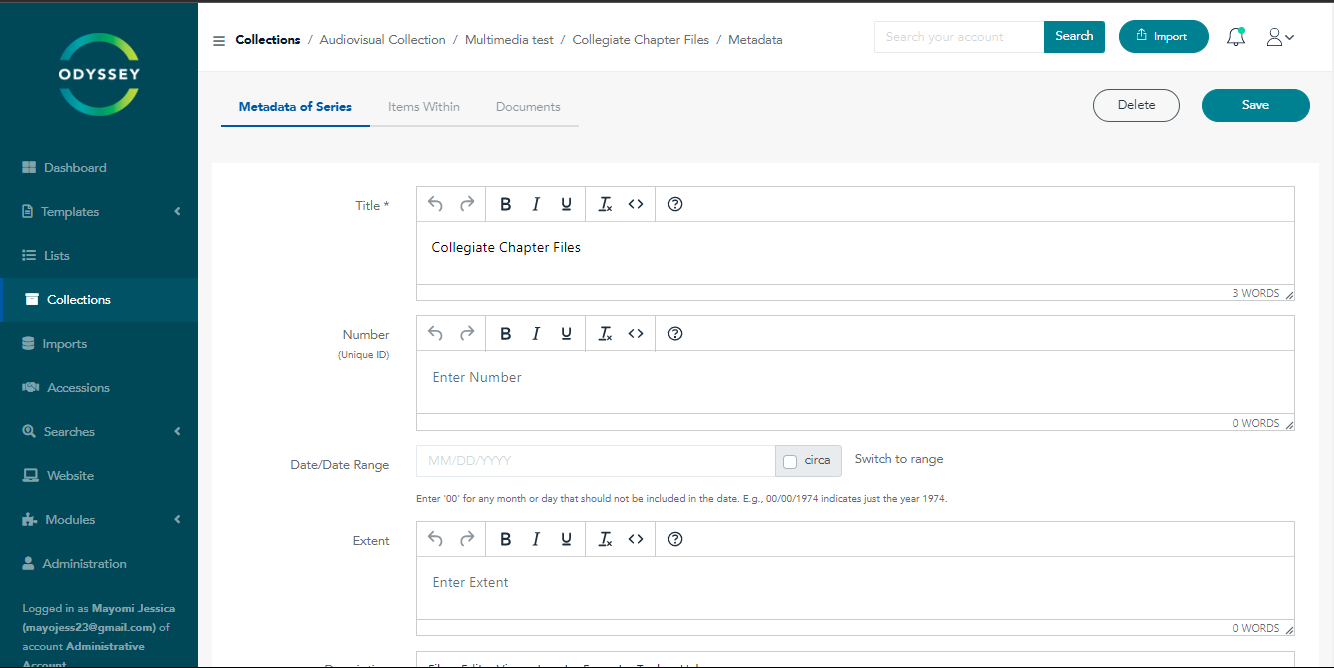Click the Save button
1334x668 pixels.
[x=1255, y=105]
